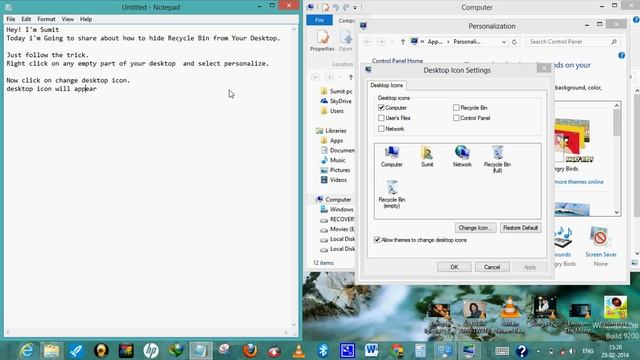Open the Personalization address bar dropdown
This screenshot has width=640, height=360.
pyautogui.click(x=504, y=42)
